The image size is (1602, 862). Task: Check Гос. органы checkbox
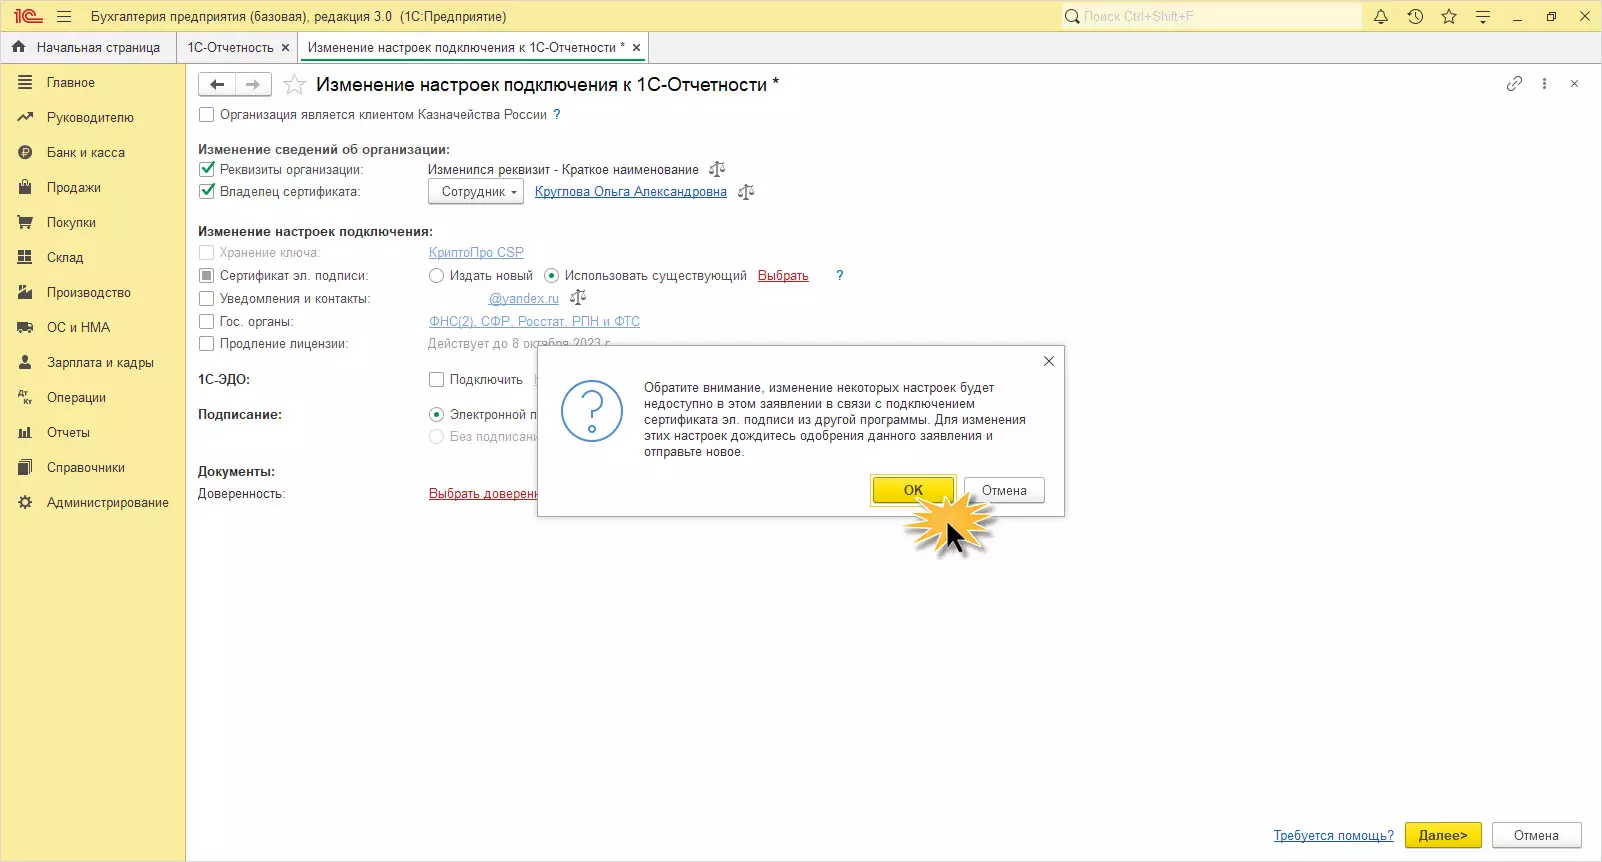coord(206,321)
